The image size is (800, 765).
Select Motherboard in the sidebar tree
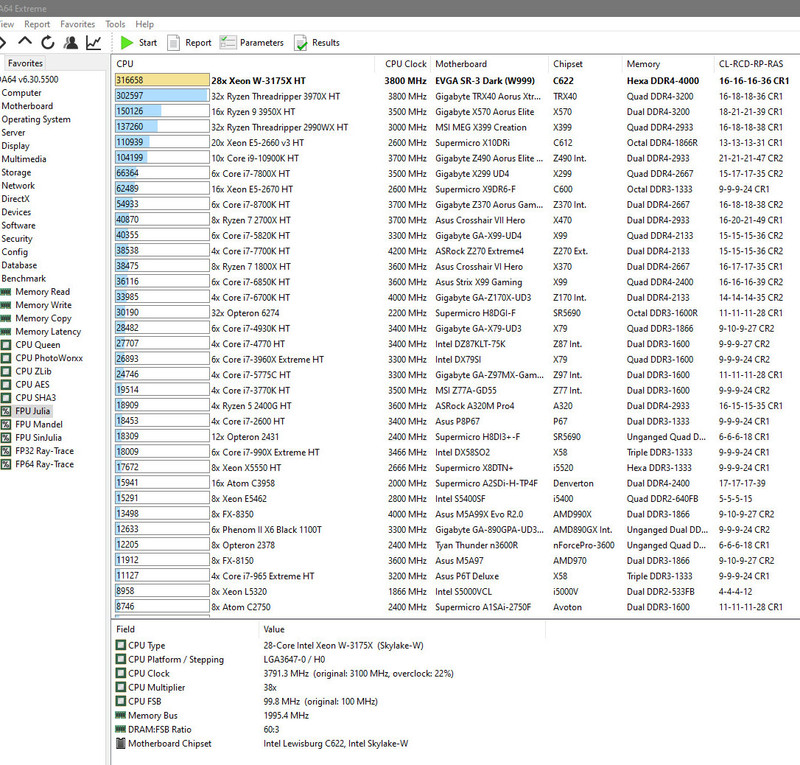point(27,106)
